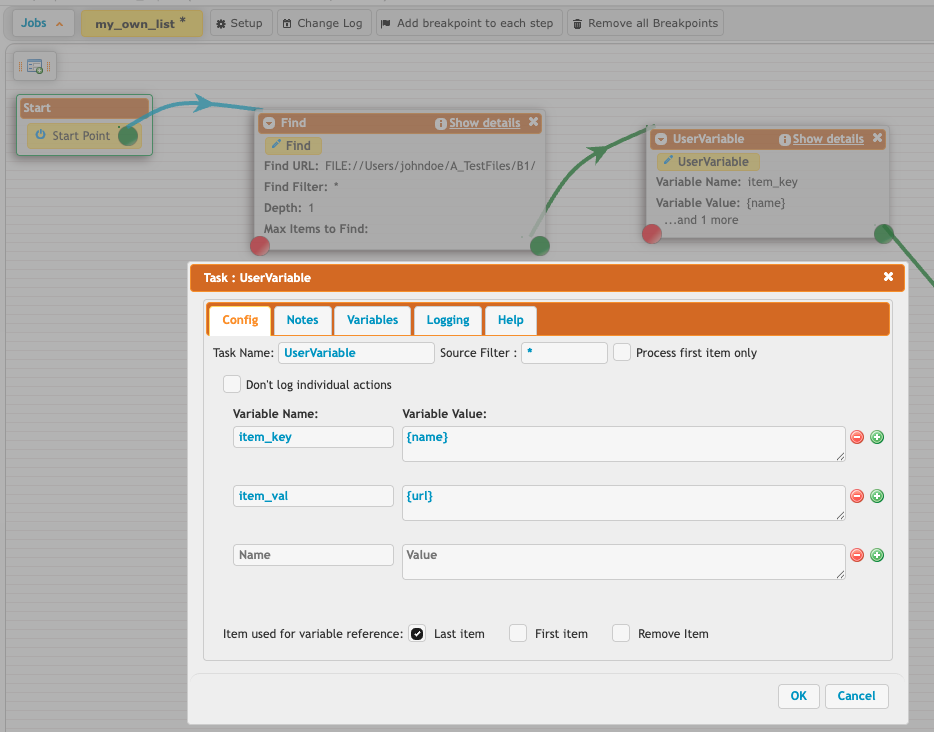Click Remove all Breakpoints button
The width and height of the screenshot is (934, 732).
click(x=644, y=23)
